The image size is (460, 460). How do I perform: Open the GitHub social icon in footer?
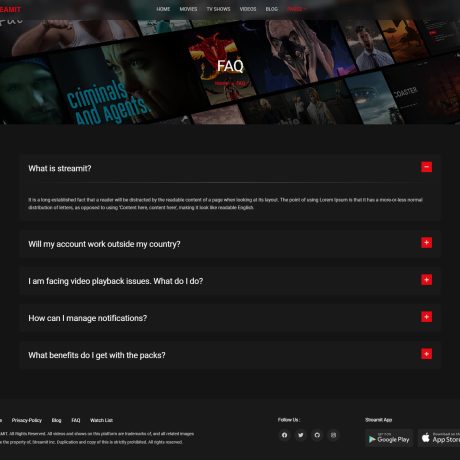coord(317,435)
